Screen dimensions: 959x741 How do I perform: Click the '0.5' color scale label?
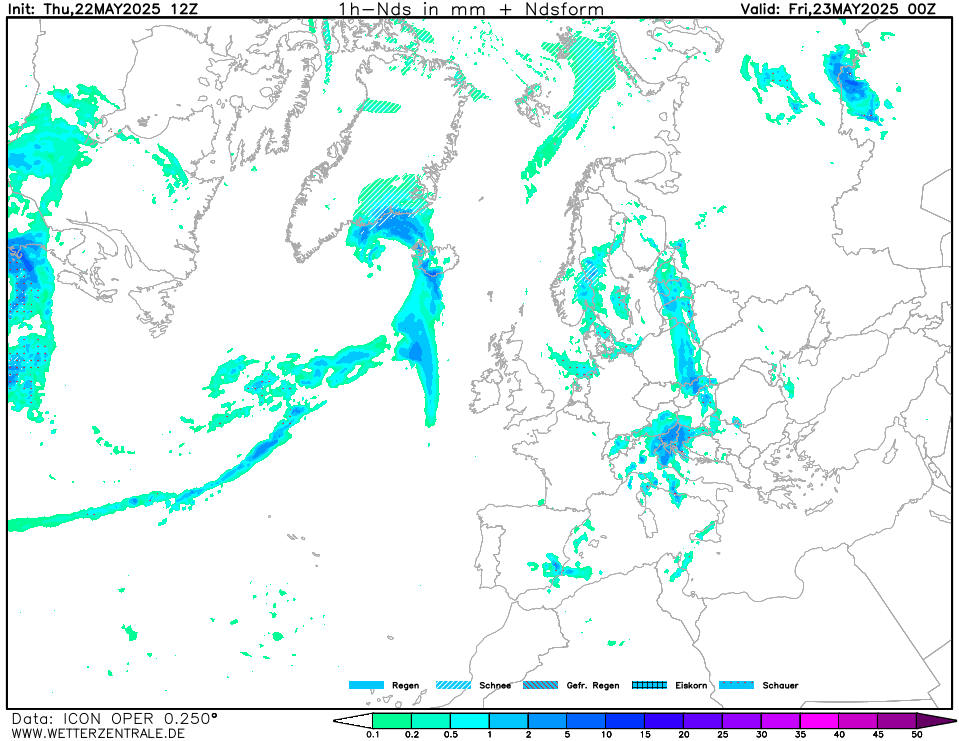coord(450,734)
